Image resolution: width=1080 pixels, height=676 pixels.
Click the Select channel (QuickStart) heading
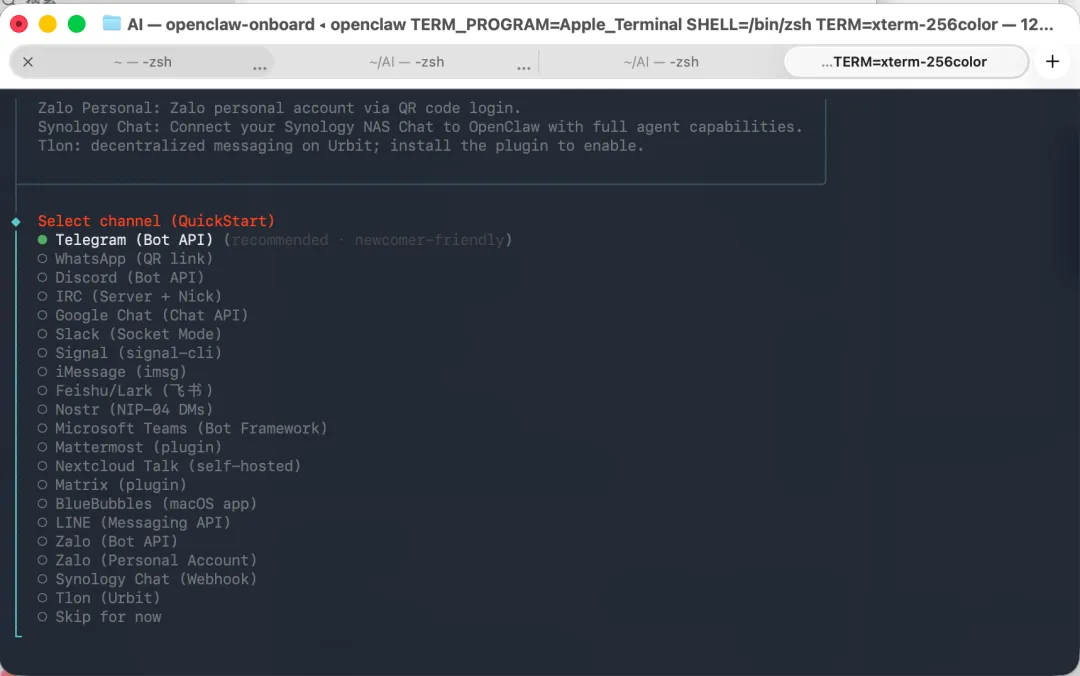pyautogui.click(x=156, y=221)
